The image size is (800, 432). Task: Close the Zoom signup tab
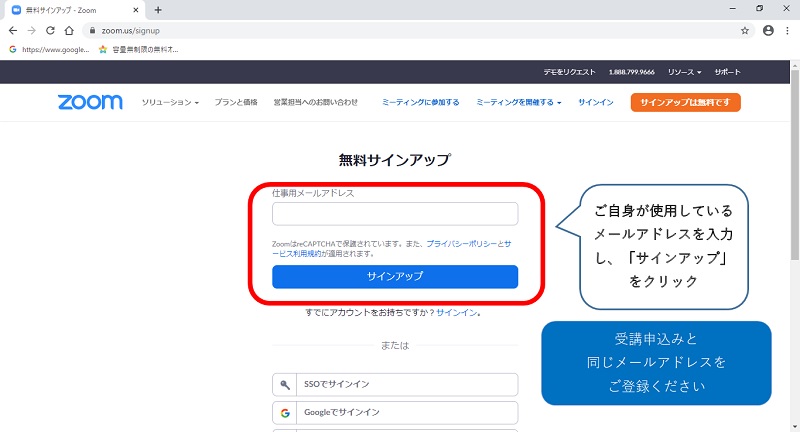point(136,10)
